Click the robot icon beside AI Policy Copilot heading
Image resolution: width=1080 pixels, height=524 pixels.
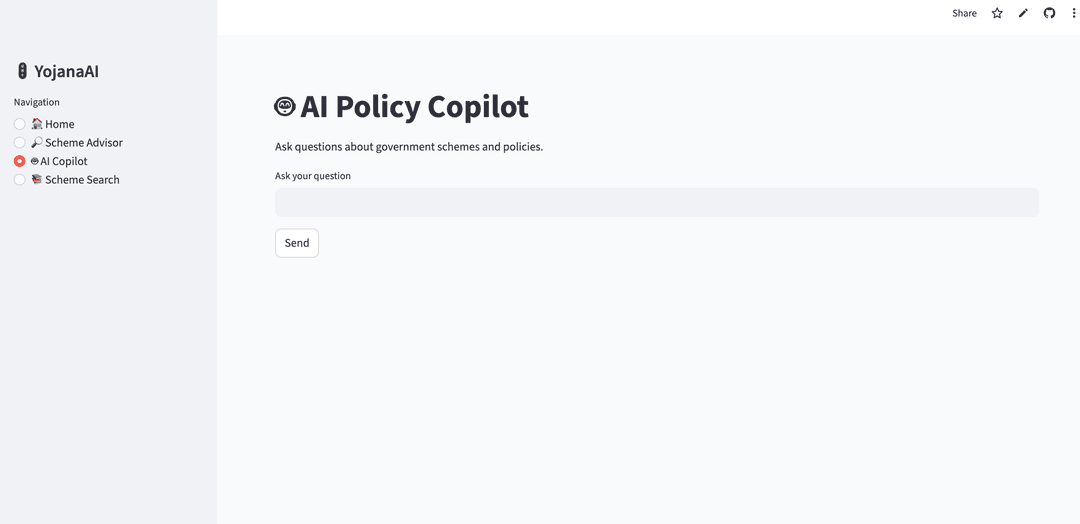(x=285, y=106)
